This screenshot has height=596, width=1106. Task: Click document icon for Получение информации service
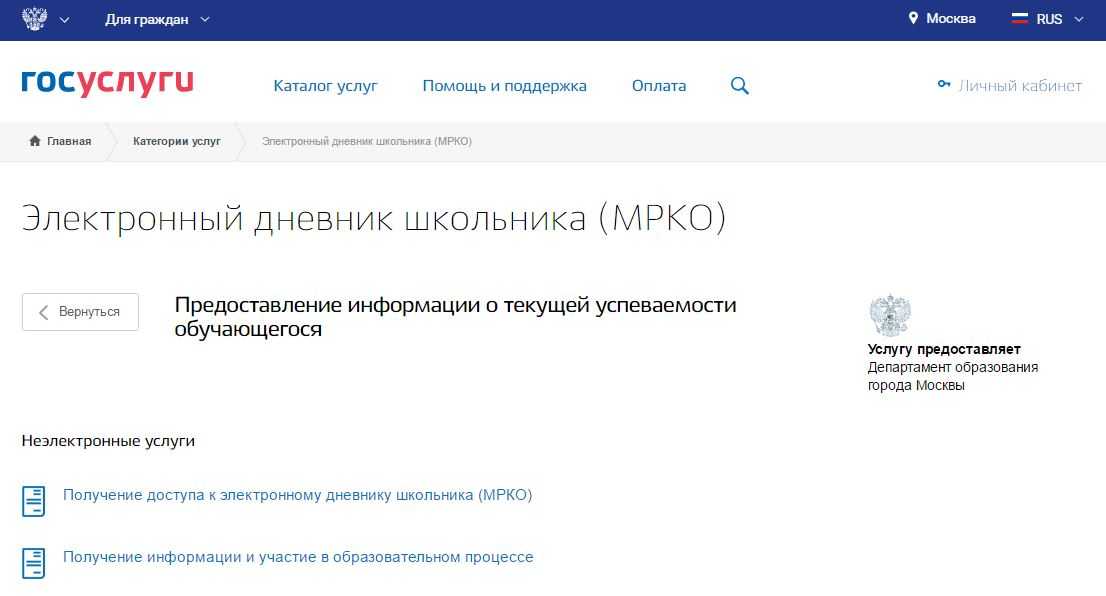[34, 562]
